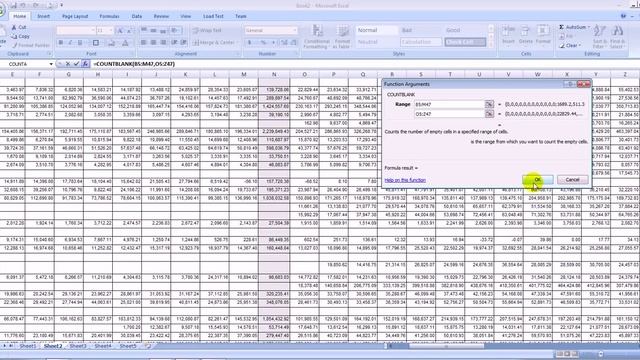This screenshot has width=640, height=360.
Task: Switch to the Insert ribbon tab
Action: pyautogui.click(x=44, y=16)
